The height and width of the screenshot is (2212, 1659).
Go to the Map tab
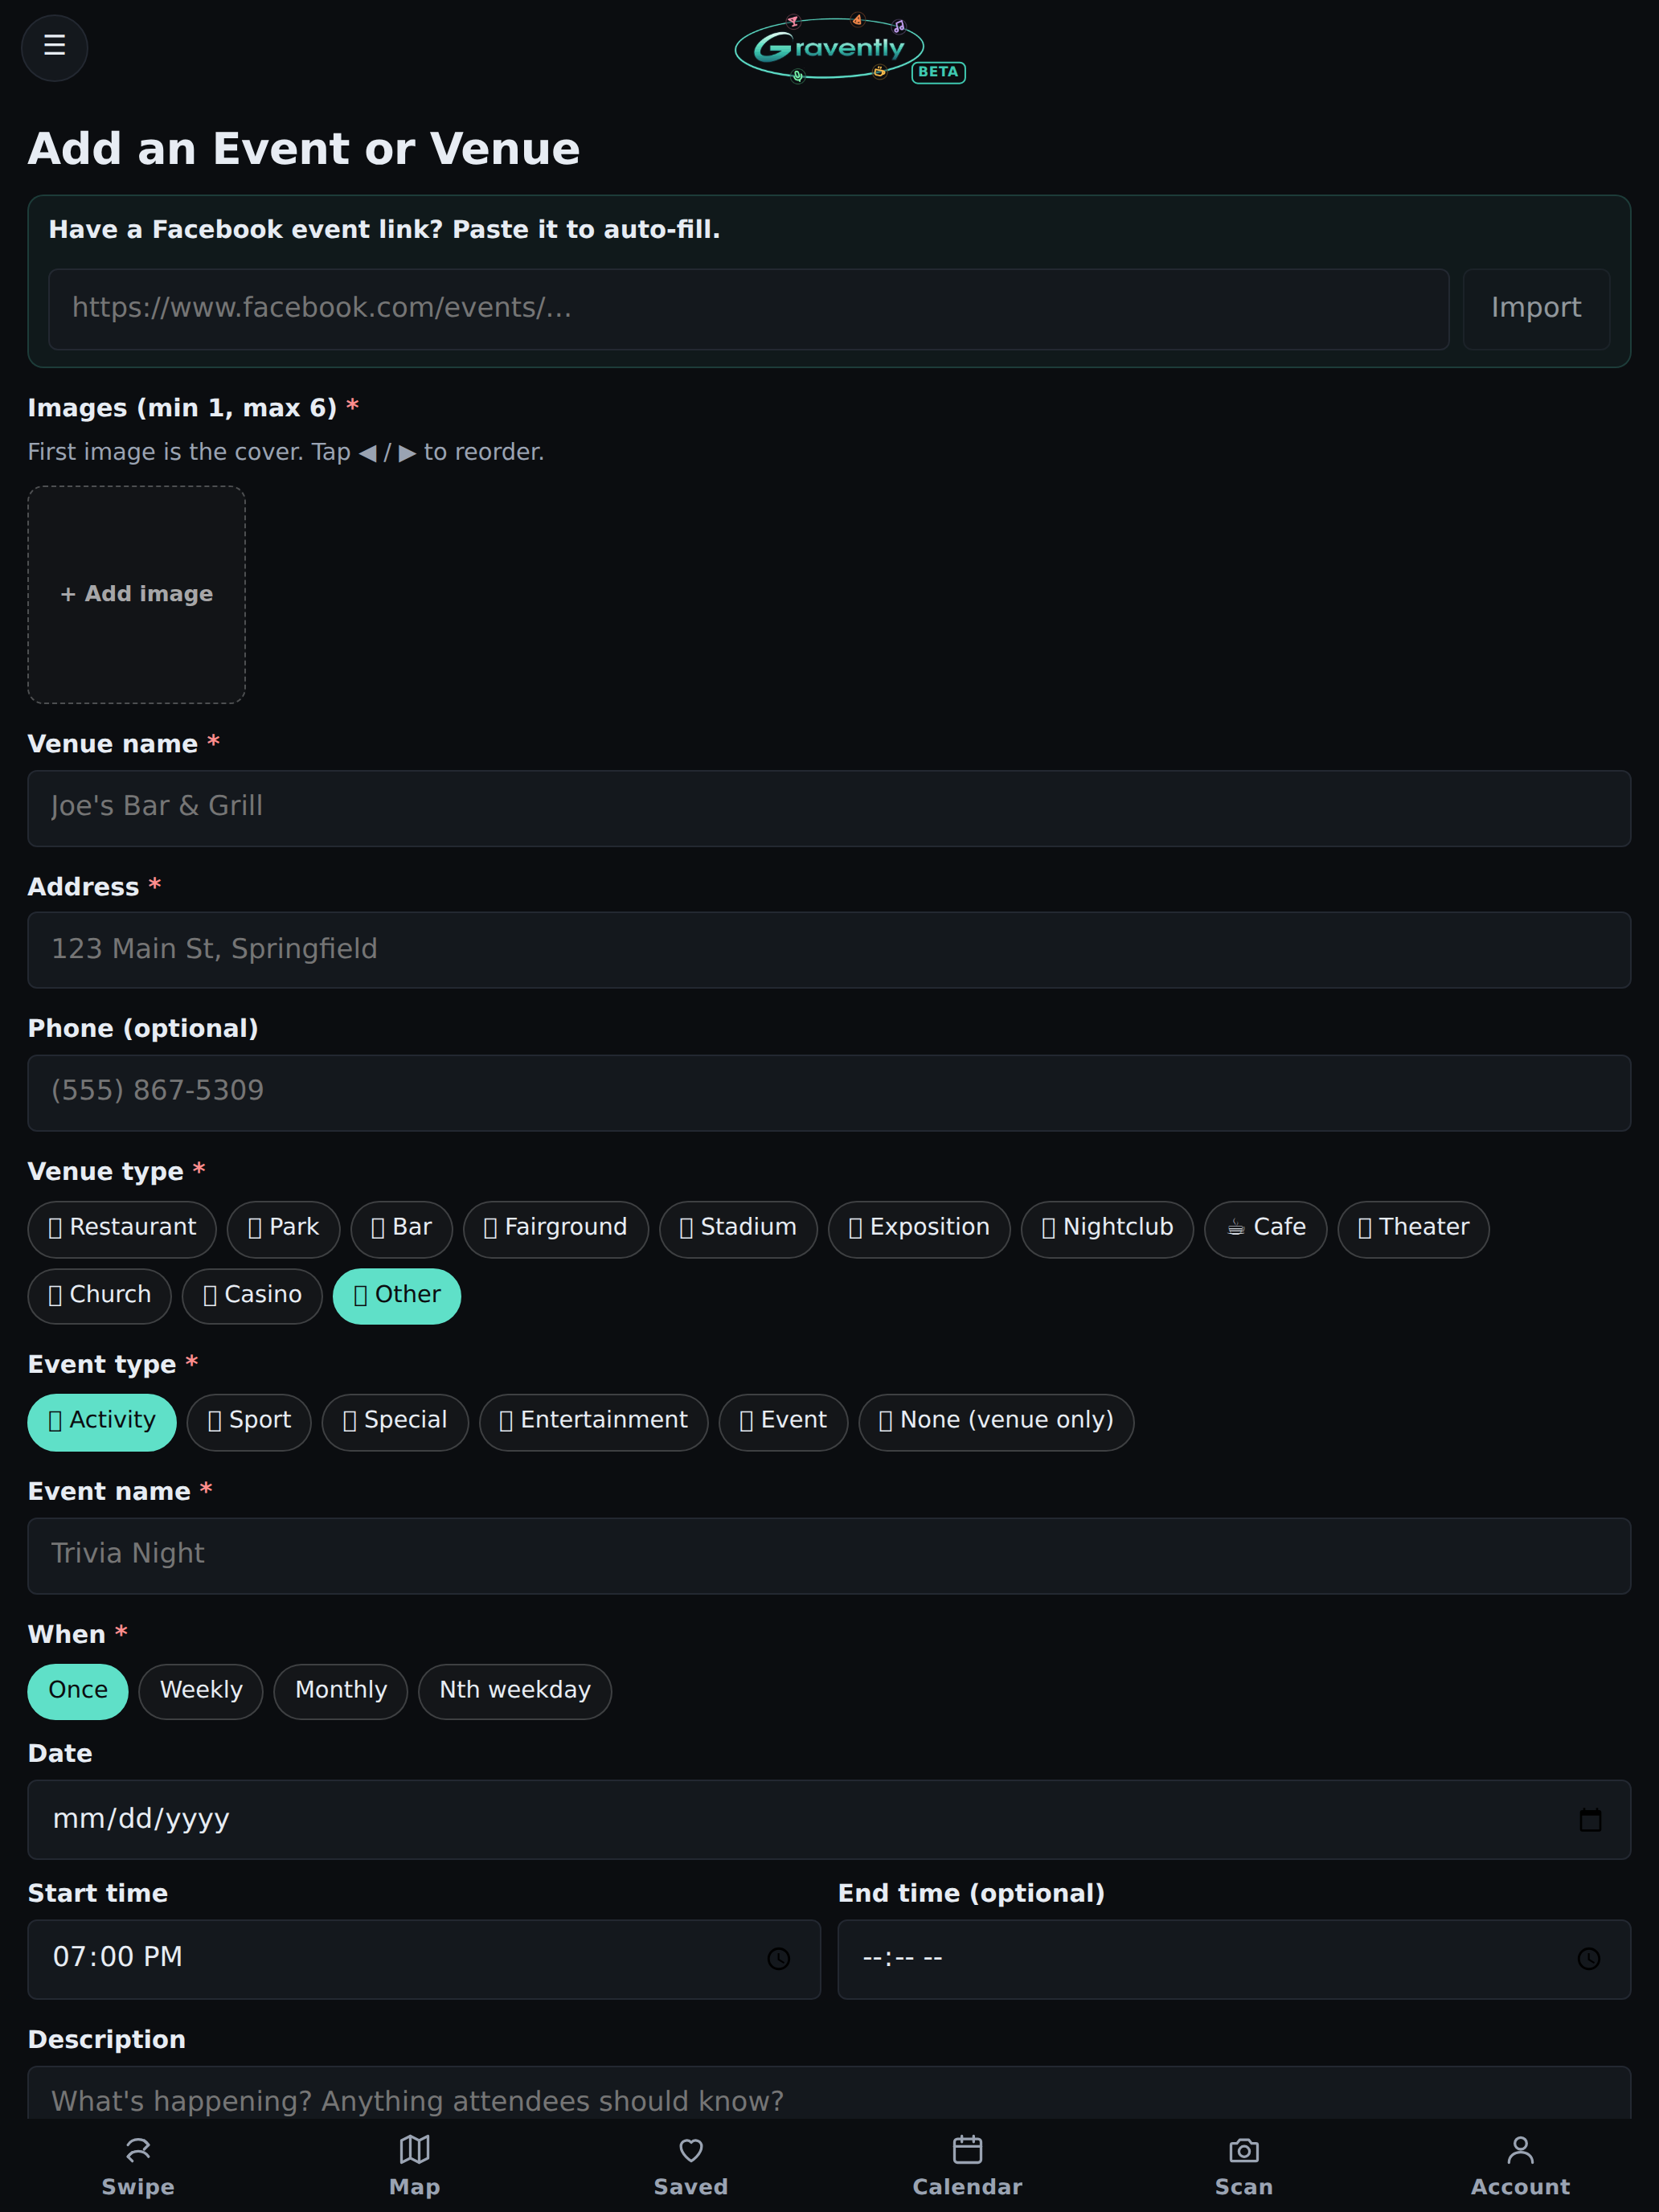[414, 2165]
